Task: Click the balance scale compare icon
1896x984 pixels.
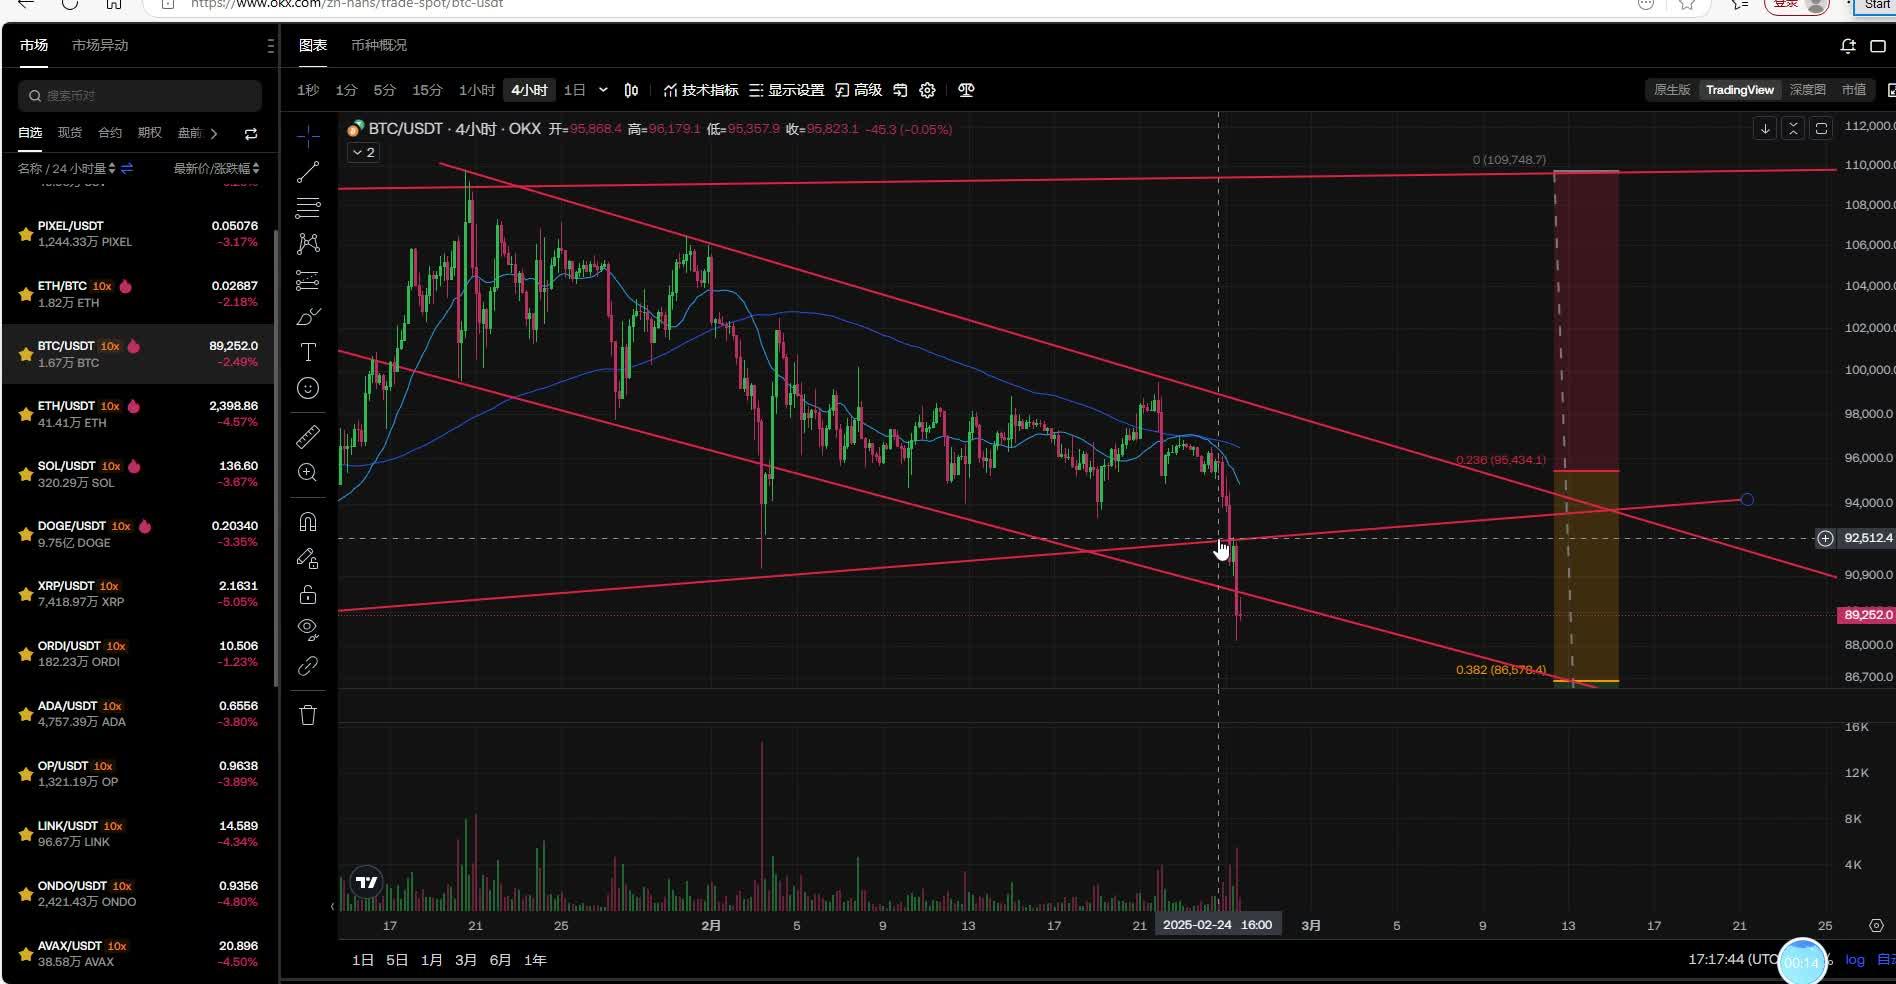Action: (x=966, y=90)
